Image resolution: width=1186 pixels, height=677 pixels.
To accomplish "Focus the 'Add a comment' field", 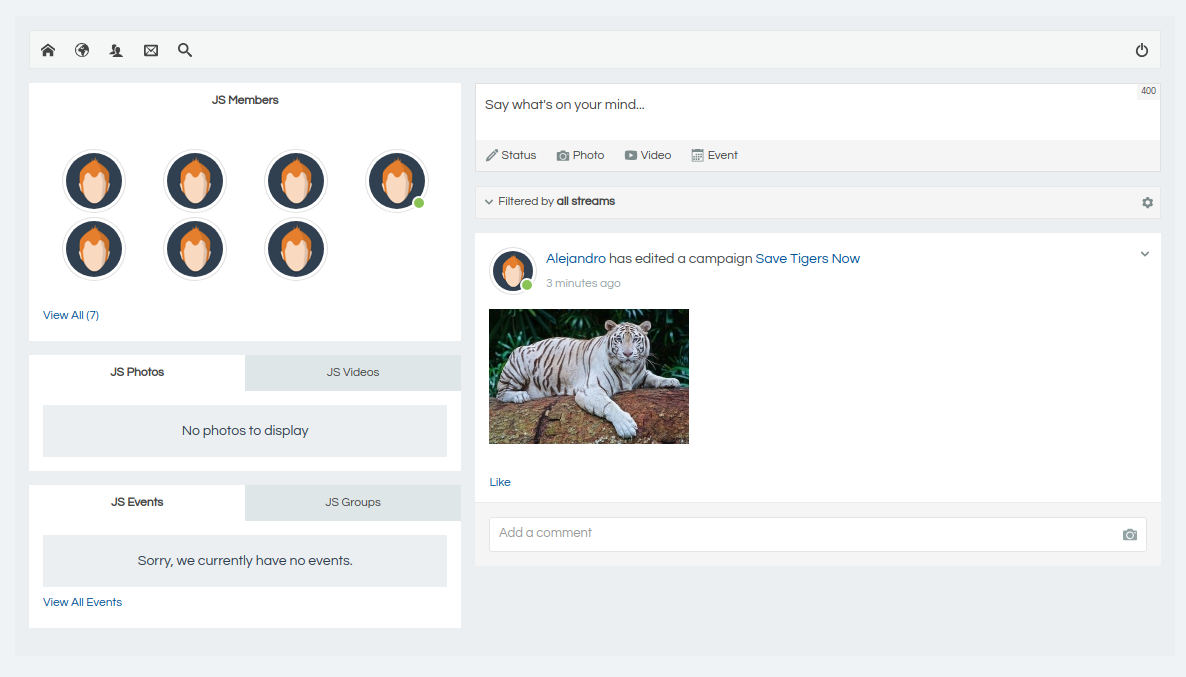I will click(x=800, y=534).
